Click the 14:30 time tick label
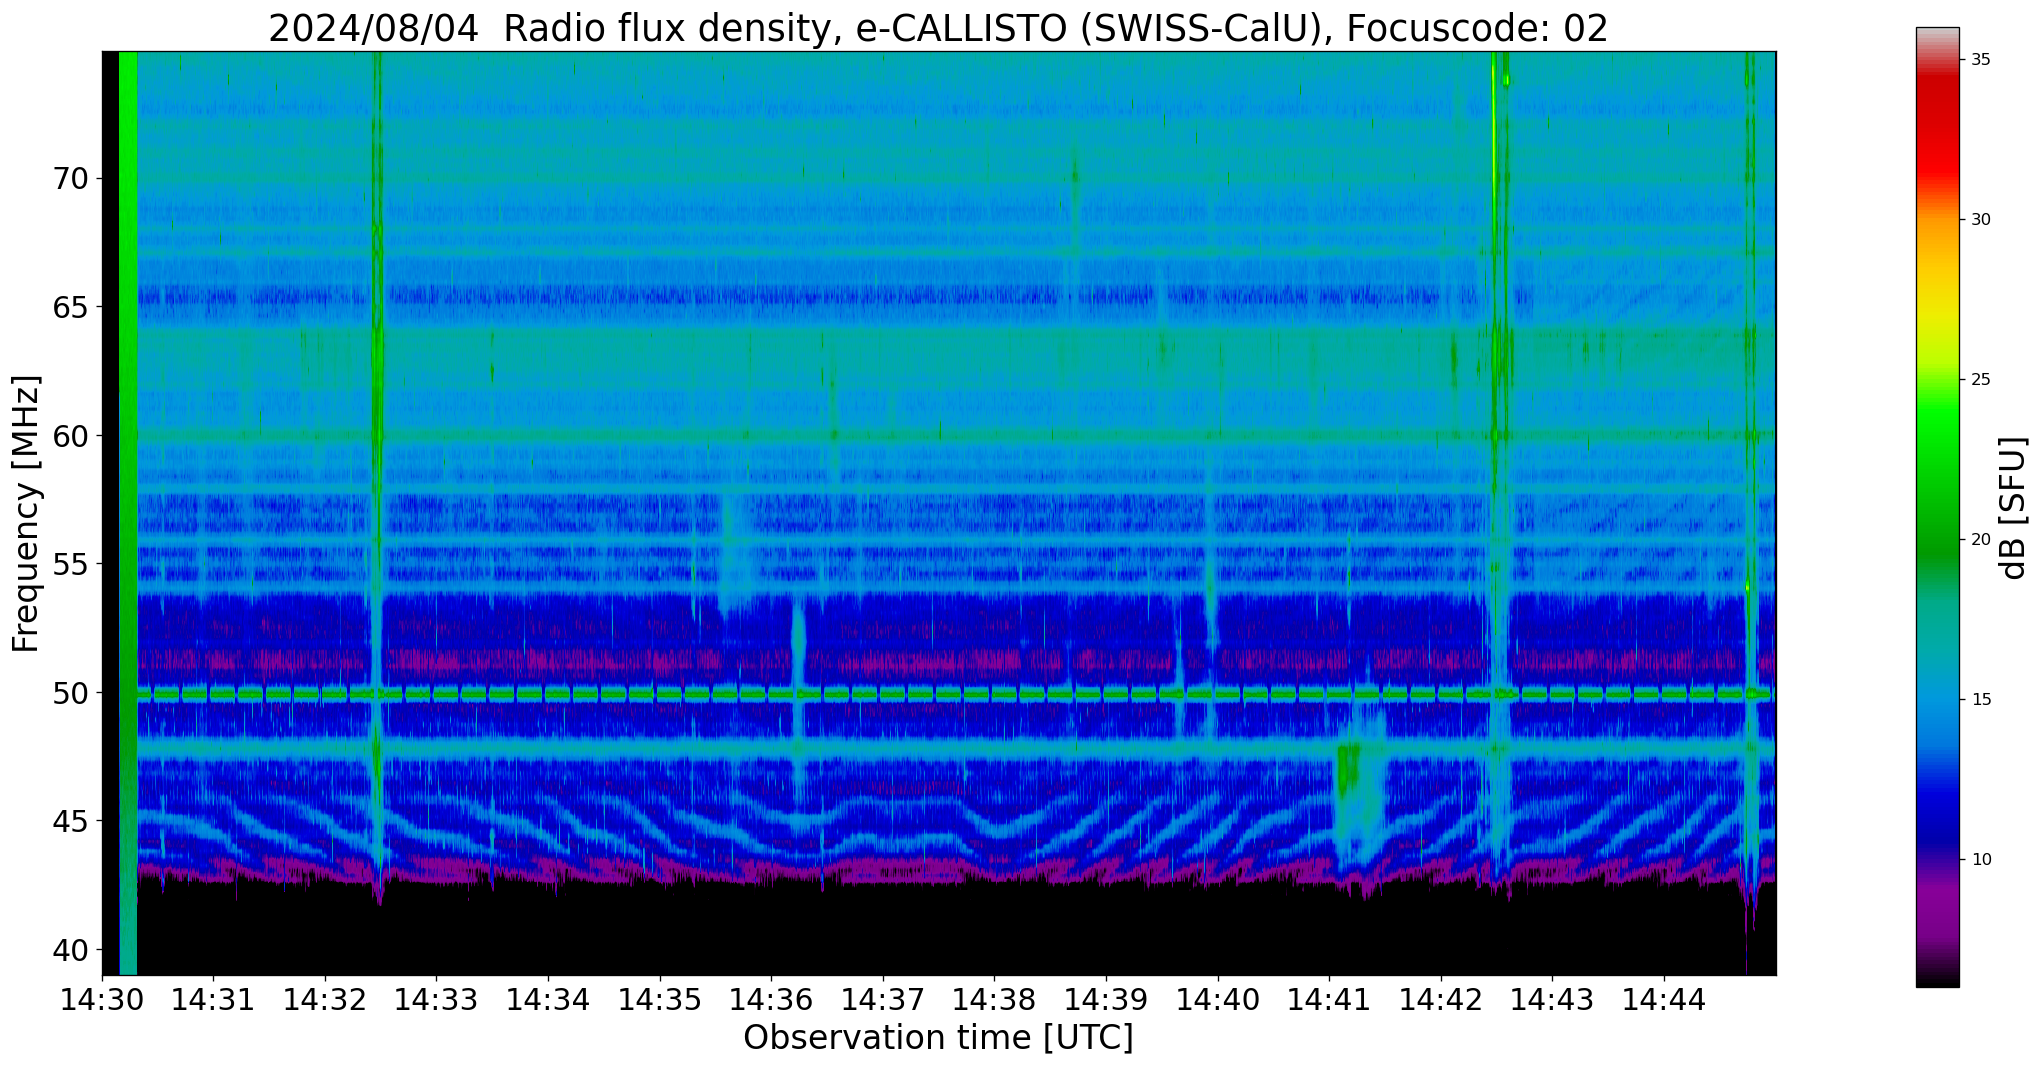 pos(102,999)
